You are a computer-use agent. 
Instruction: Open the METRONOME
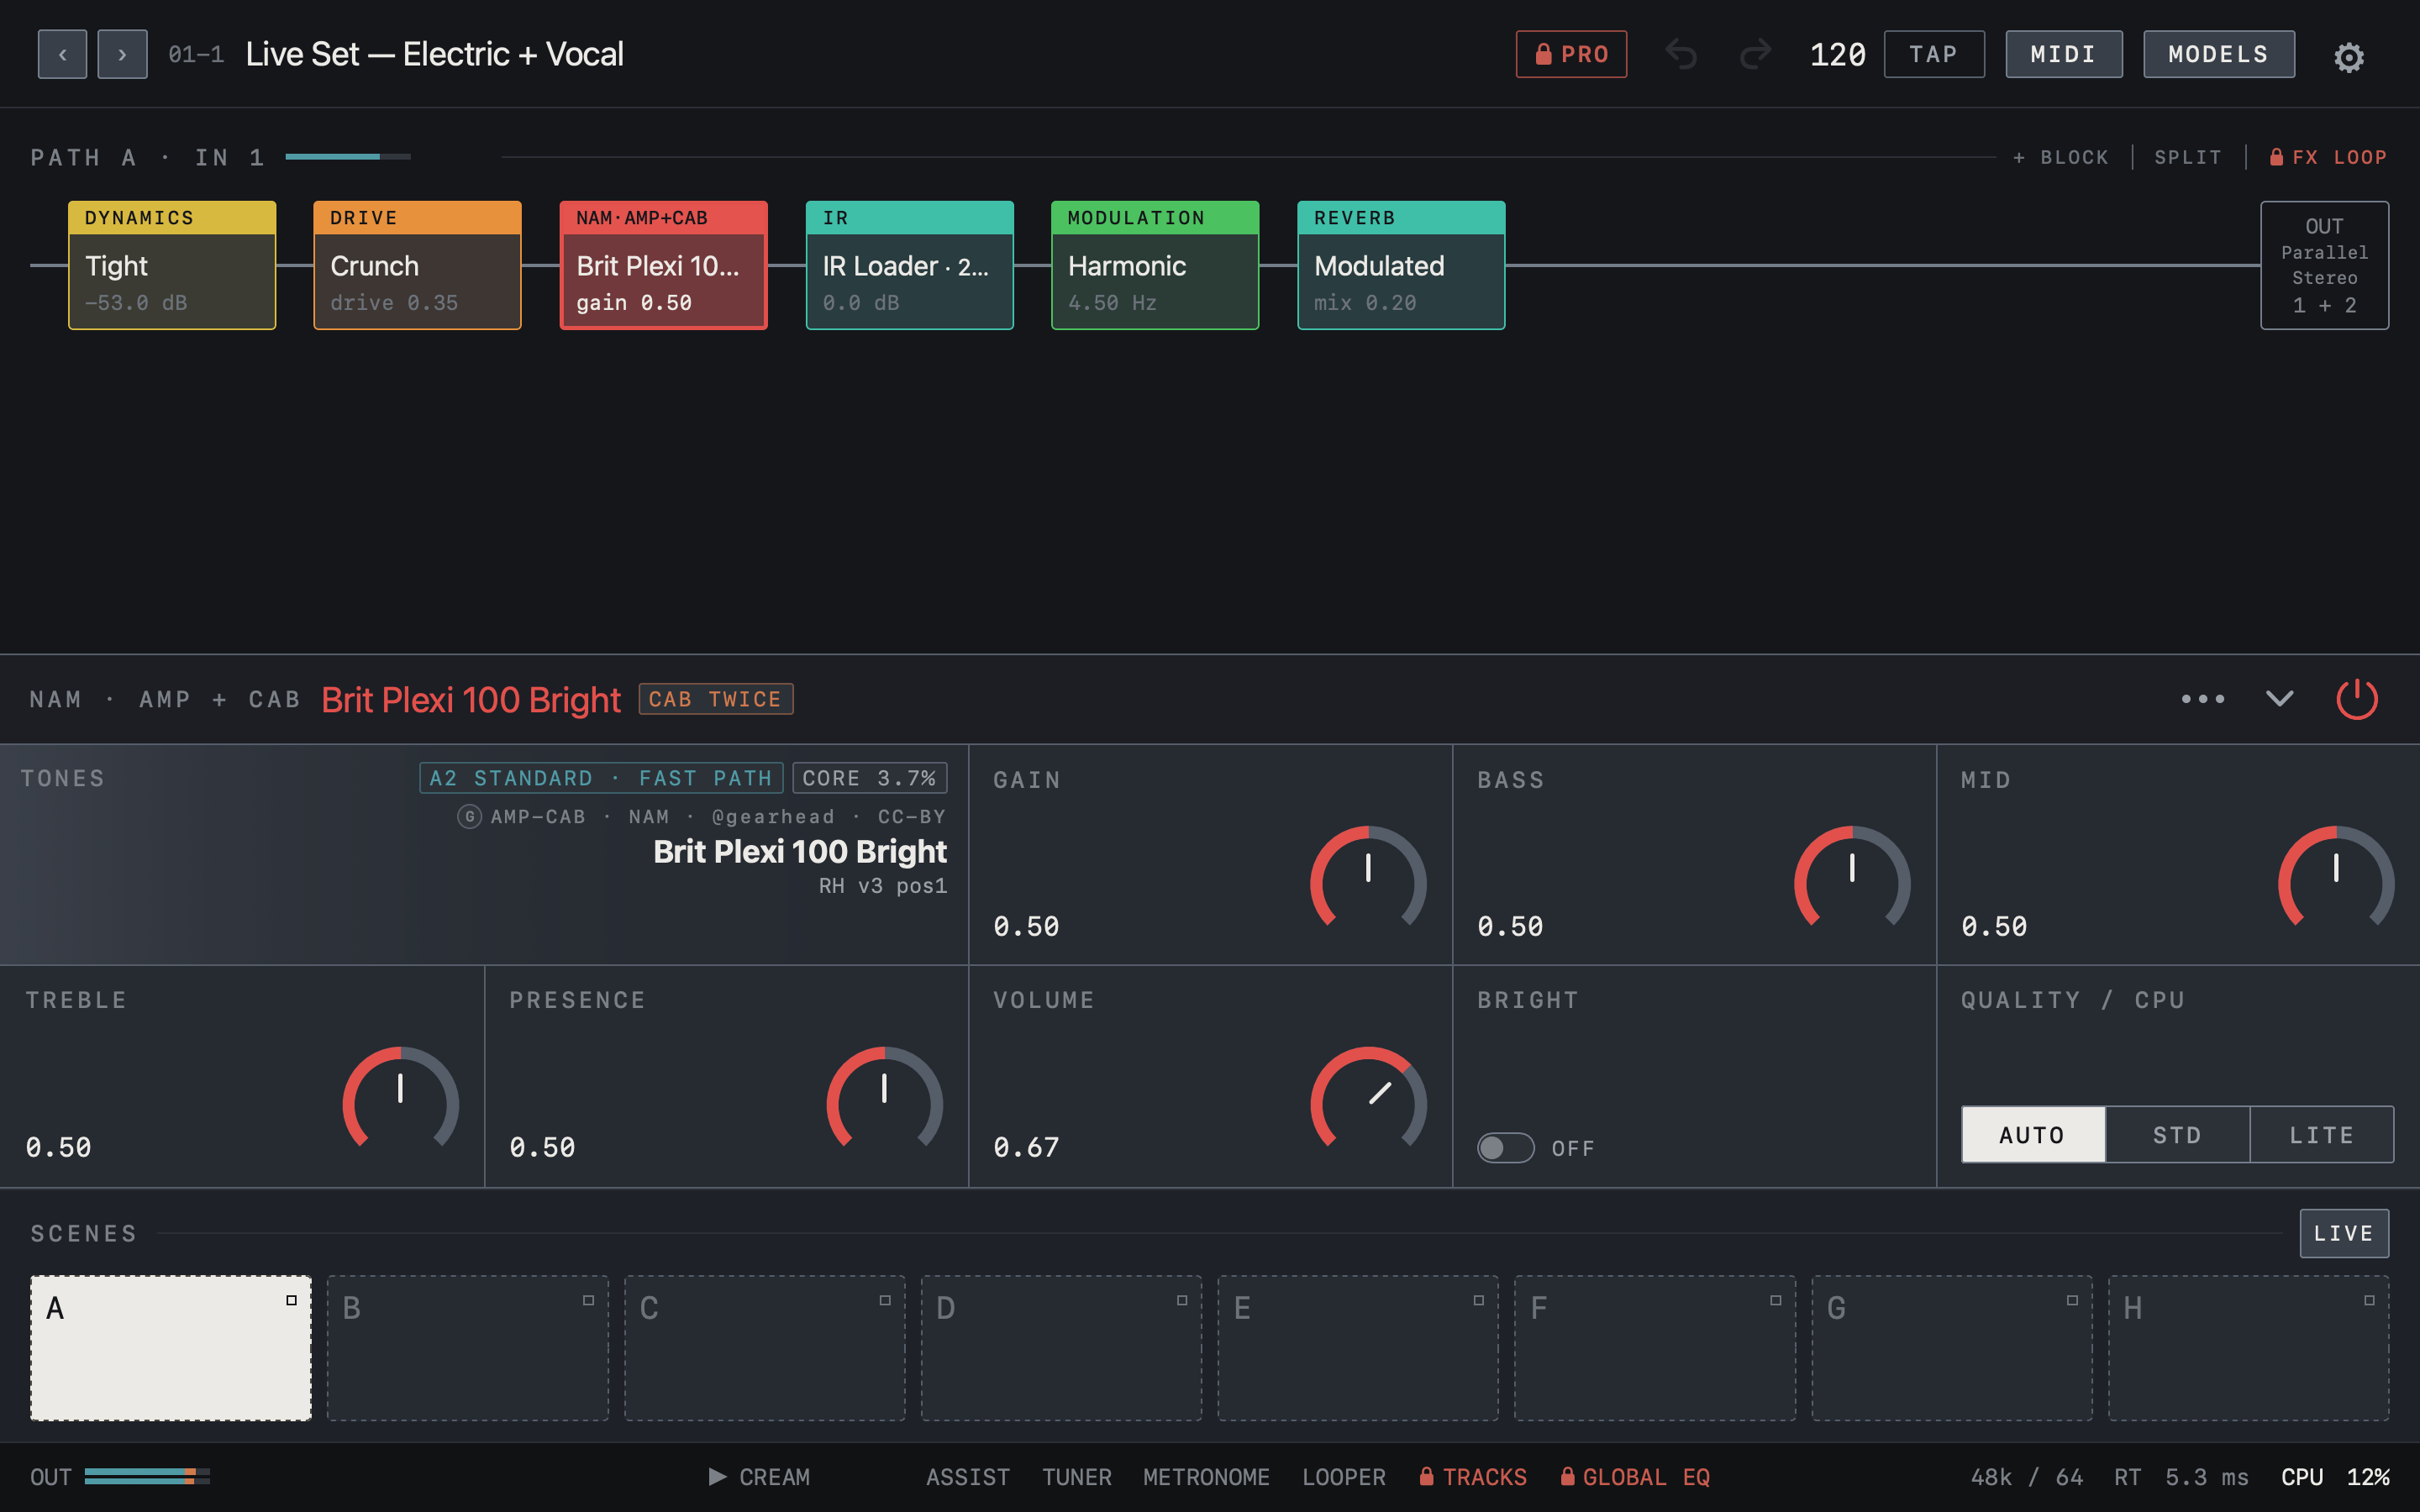(x=1205, y=1477)
